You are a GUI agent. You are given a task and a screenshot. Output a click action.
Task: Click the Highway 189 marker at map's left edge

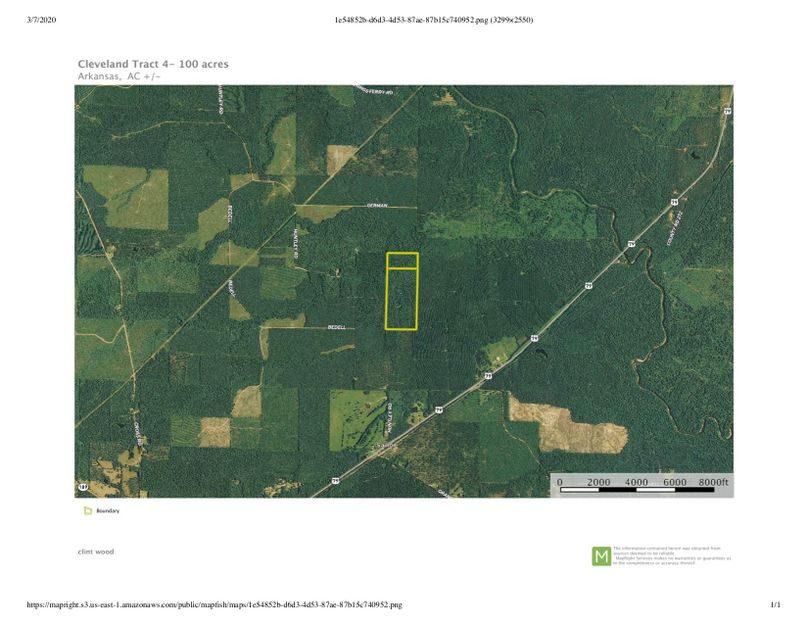(80, 484)
